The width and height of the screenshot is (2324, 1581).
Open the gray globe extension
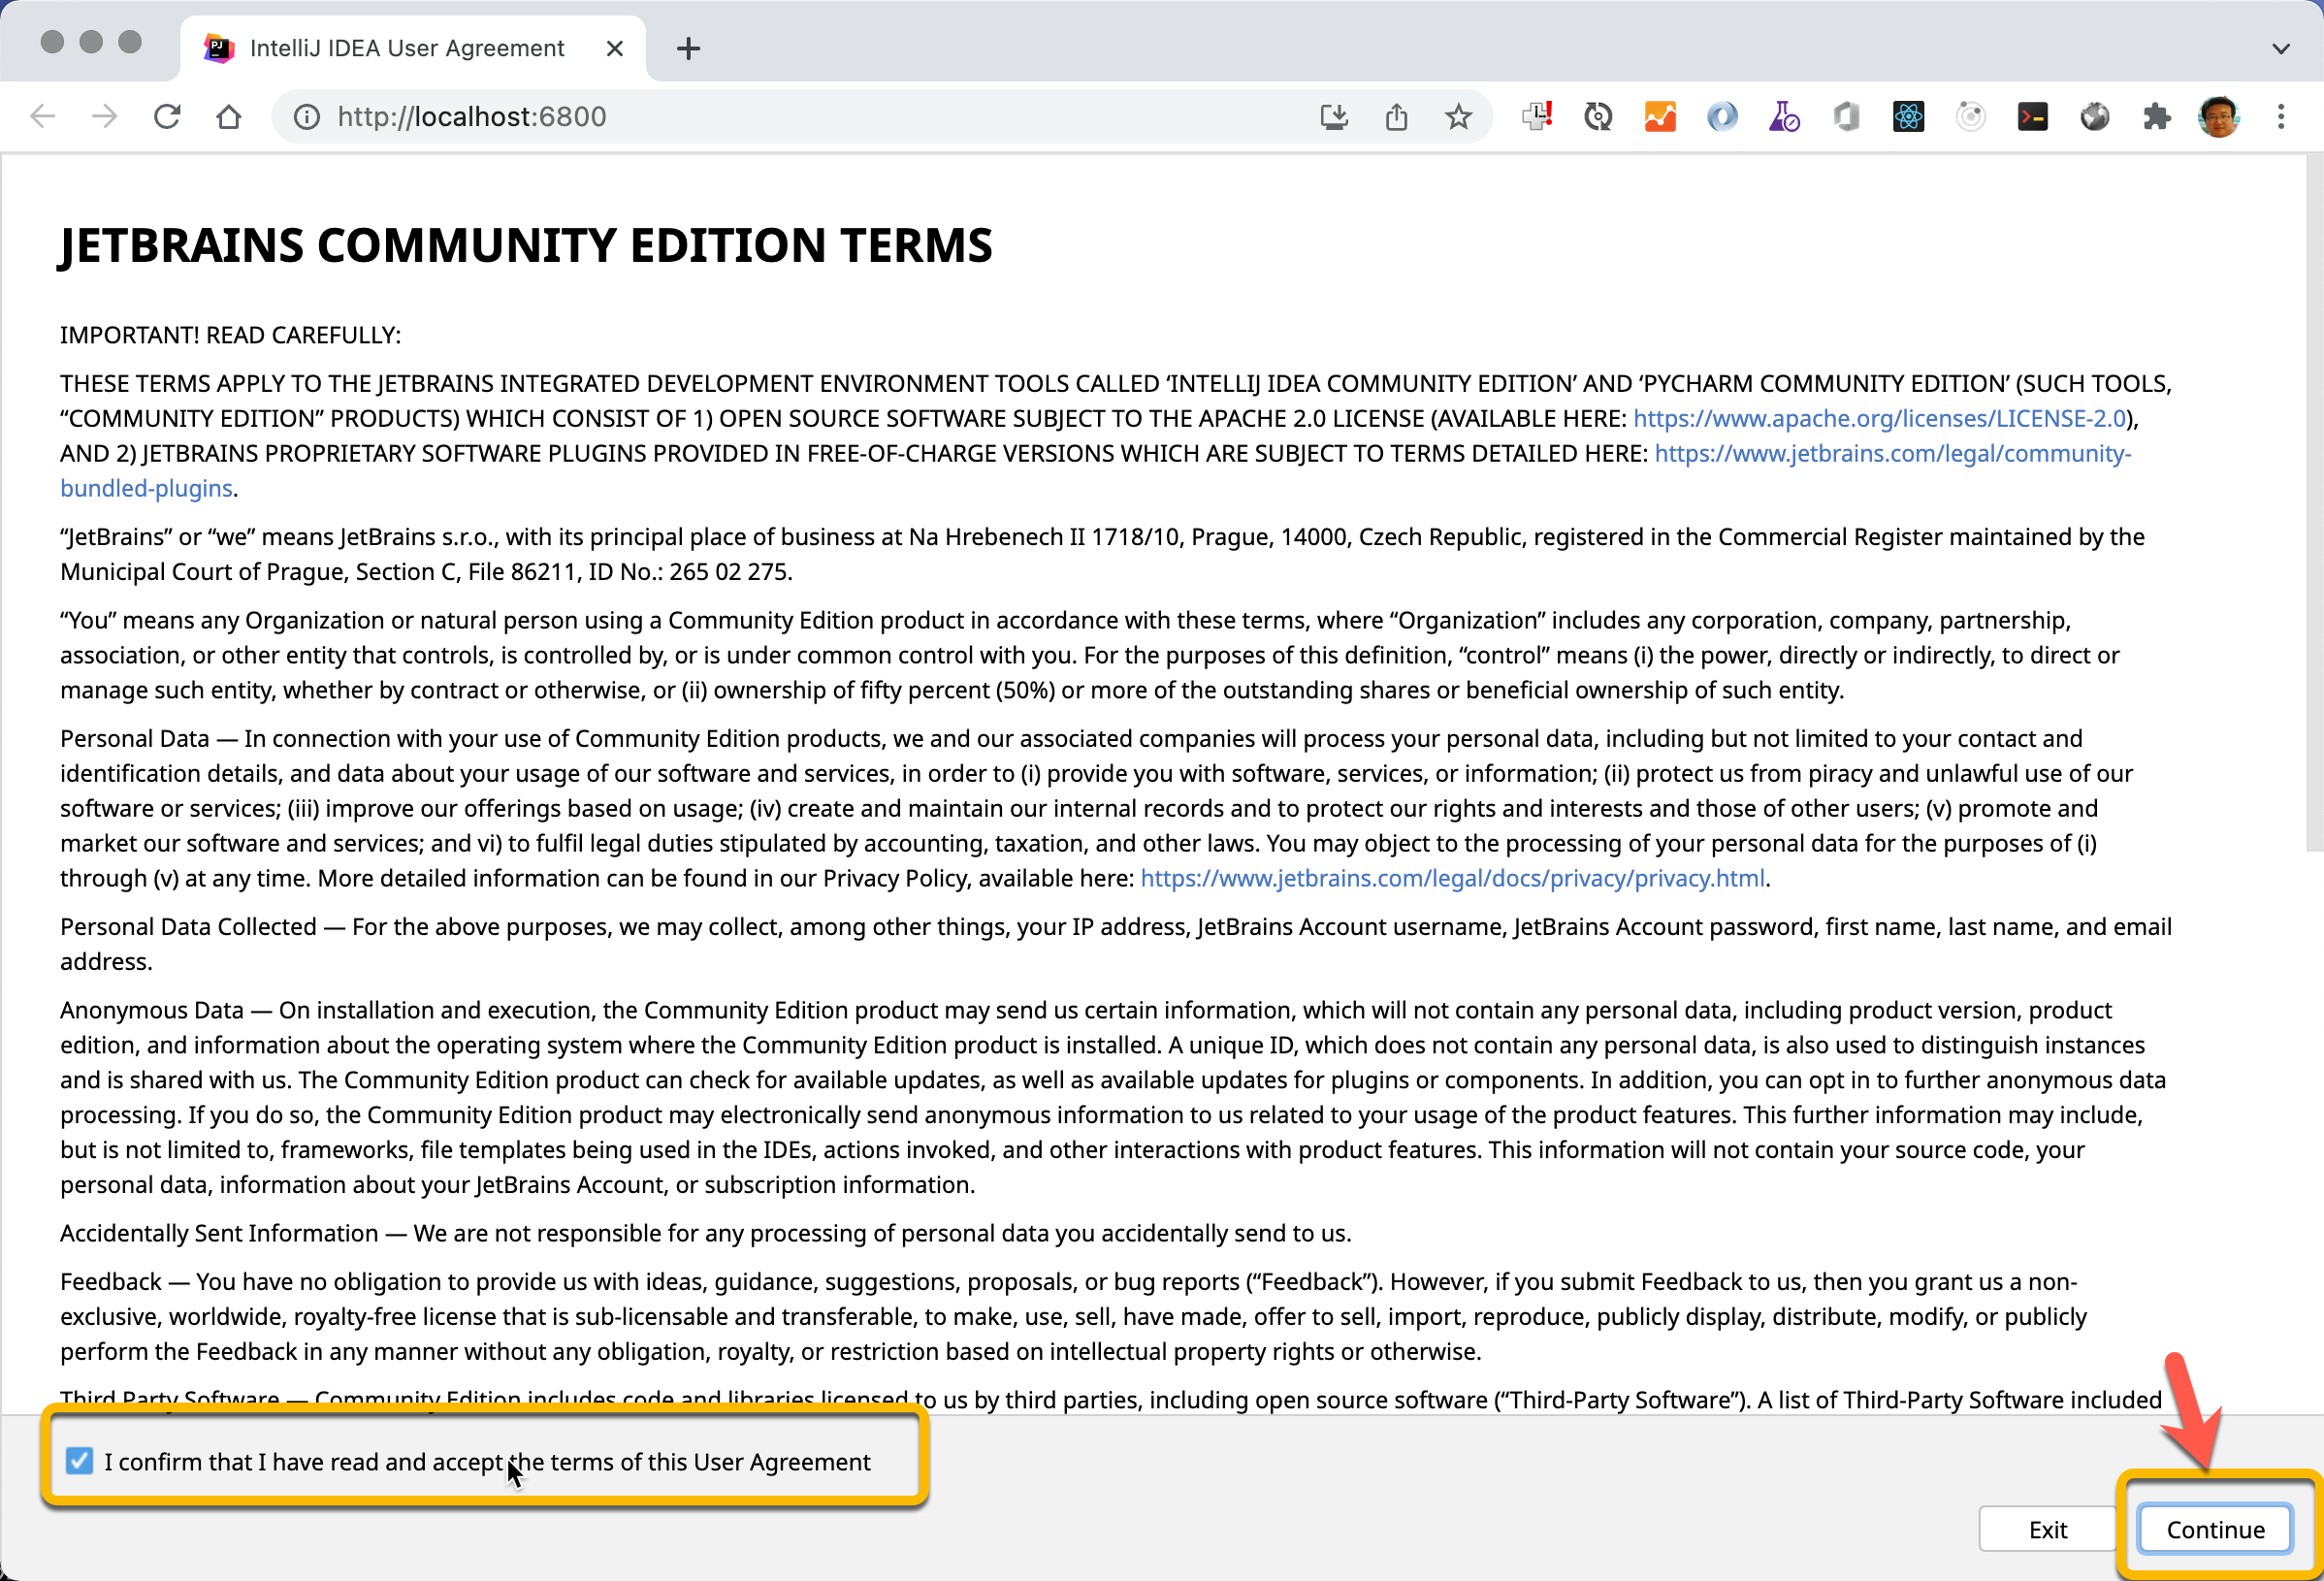click(2095, 117)
